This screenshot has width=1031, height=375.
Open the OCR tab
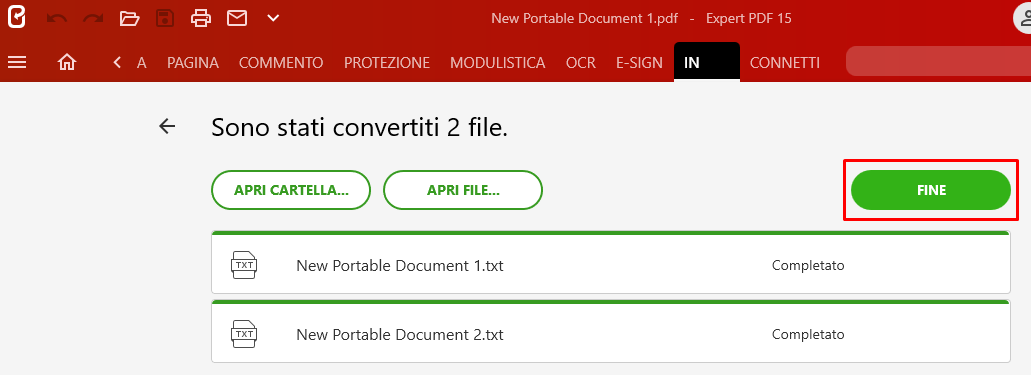(x=581, y=63)
